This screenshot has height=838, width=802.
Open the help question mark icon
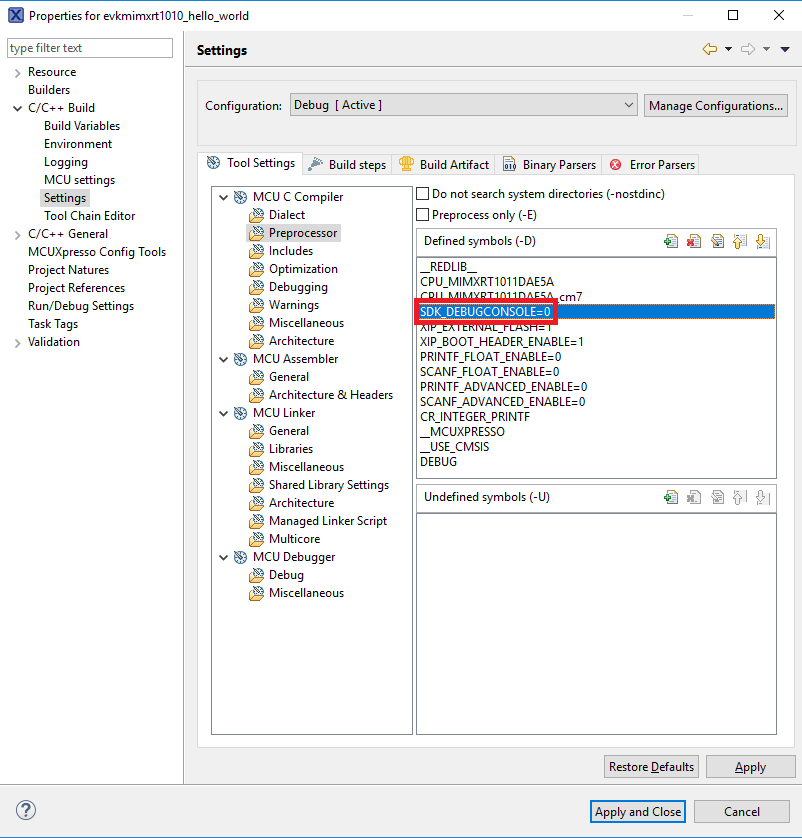point(26,811)
